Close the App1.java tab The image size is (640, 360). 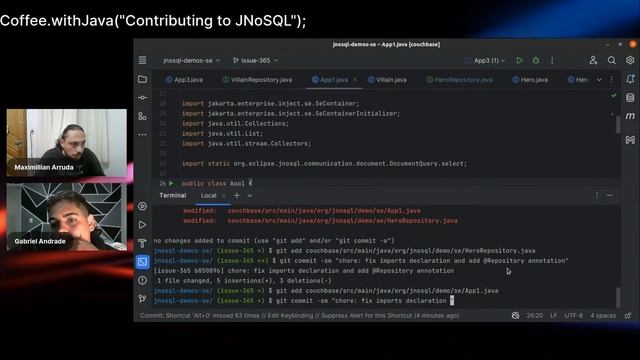pos(355,80)
